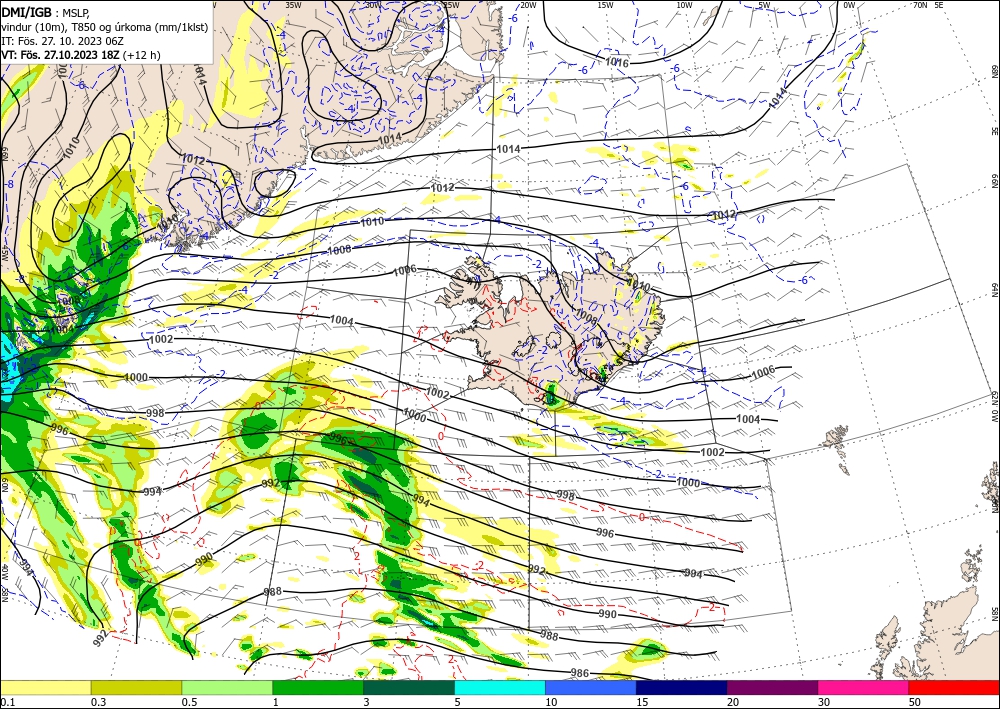The width and height of the screenshot is (1000, 709).
Task: Click the '30W' longitude label at top
Action: click(372, 5)
